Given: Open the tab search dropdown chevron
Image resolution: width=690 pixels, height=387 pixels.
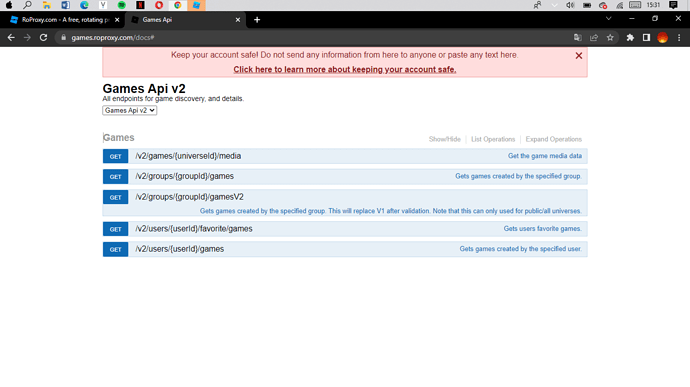Looking at the screenshot, I should [x=609, y=18].
